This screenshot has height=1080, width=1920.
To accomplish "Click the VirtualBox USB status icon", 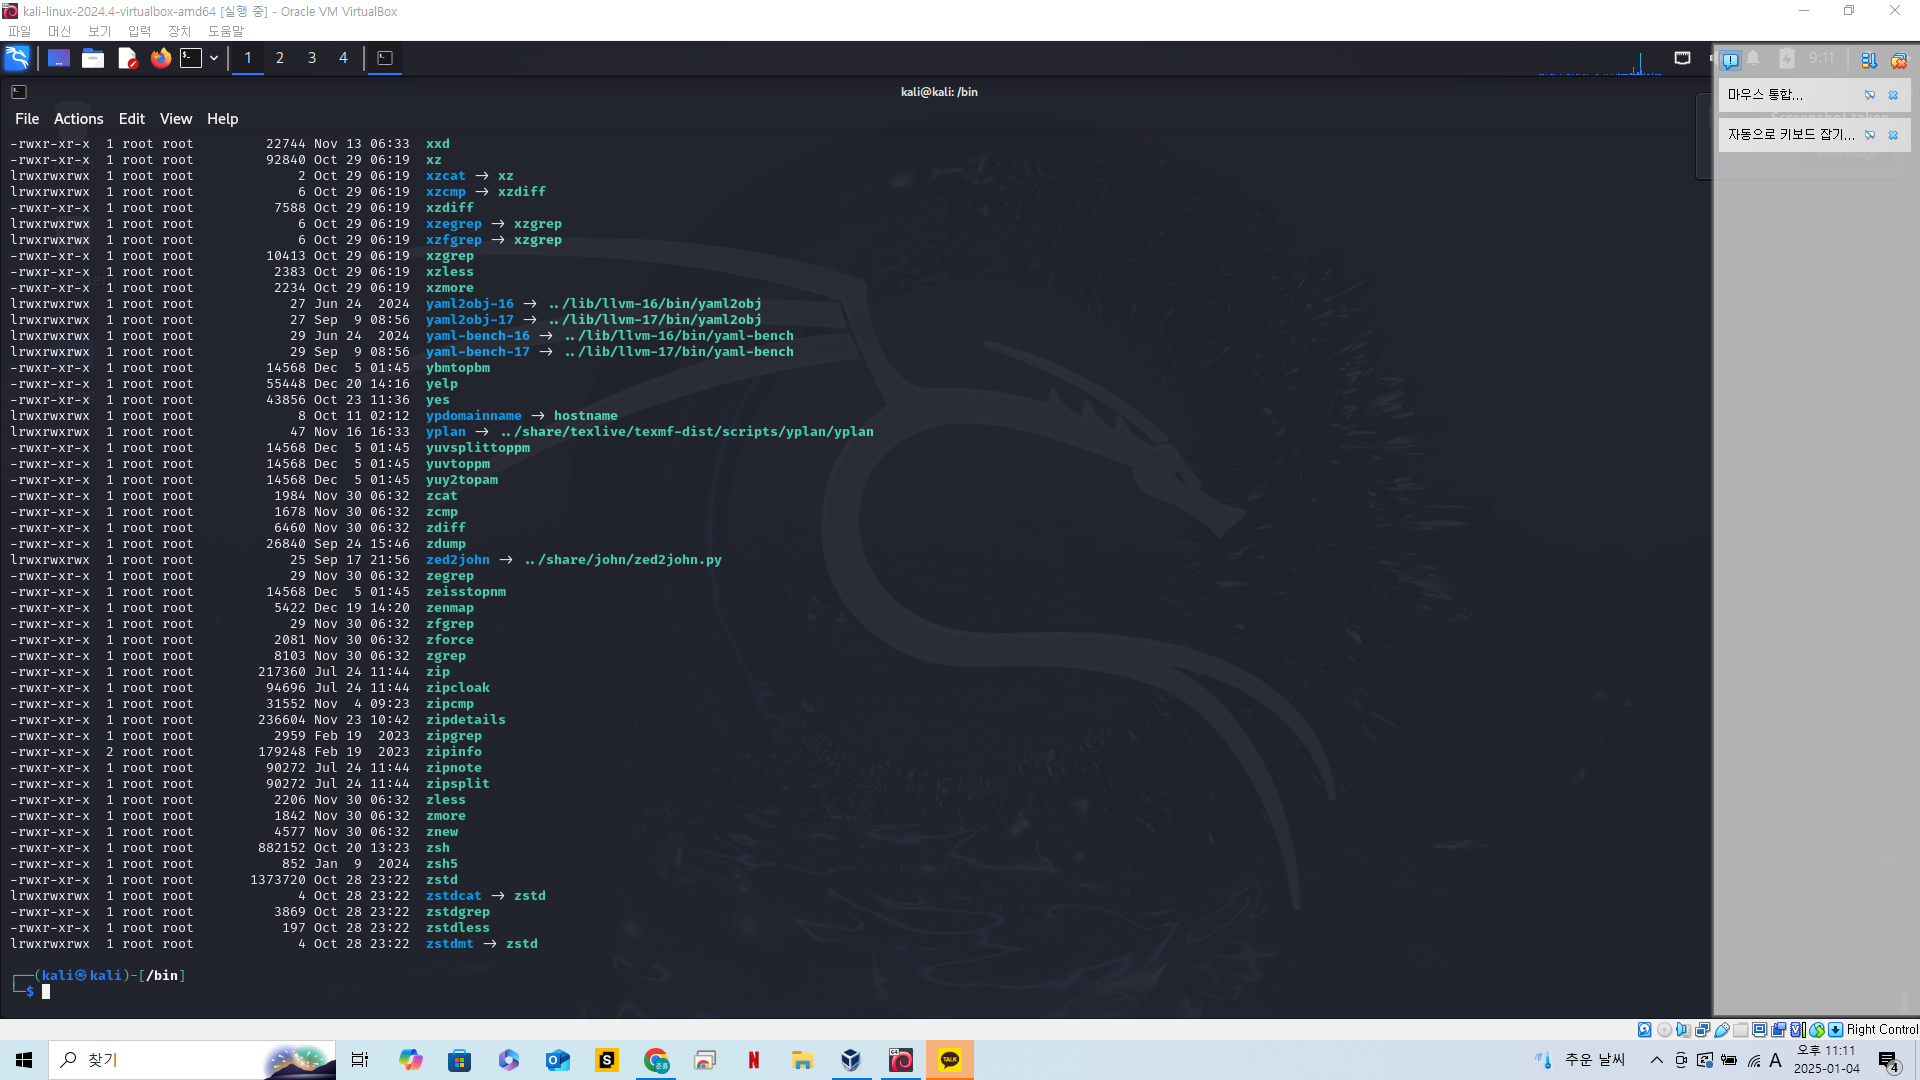I will click(1722, 1030).
